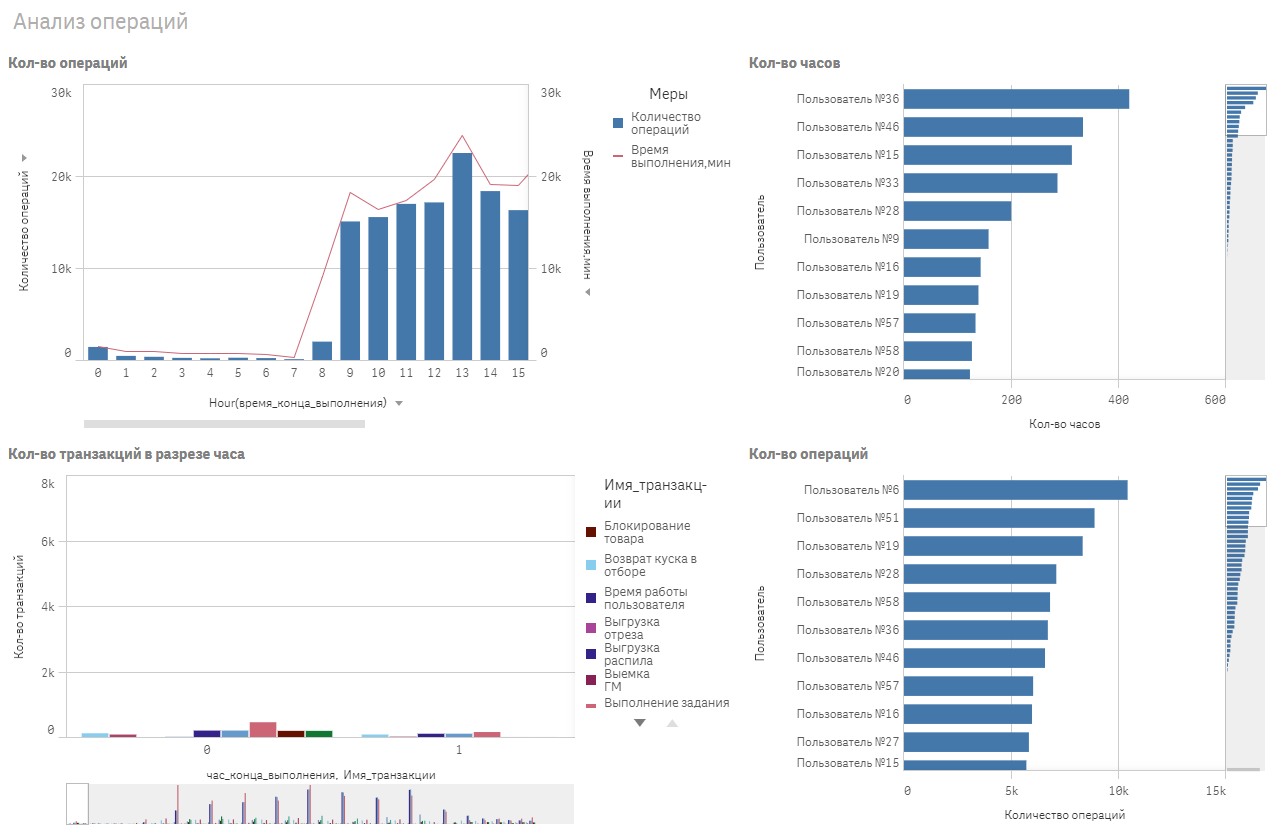Click the arrow beside right axis label Время выполнения

pos(587,292)
